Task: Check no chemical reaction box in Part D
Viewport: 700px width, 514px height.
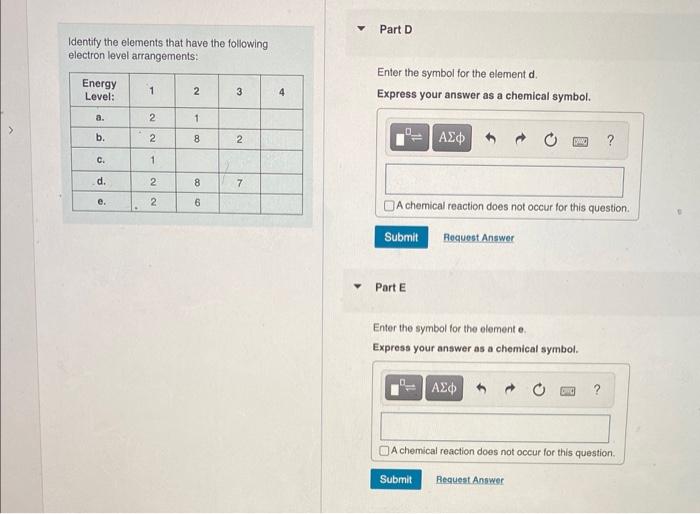Action: pos(389,205)
